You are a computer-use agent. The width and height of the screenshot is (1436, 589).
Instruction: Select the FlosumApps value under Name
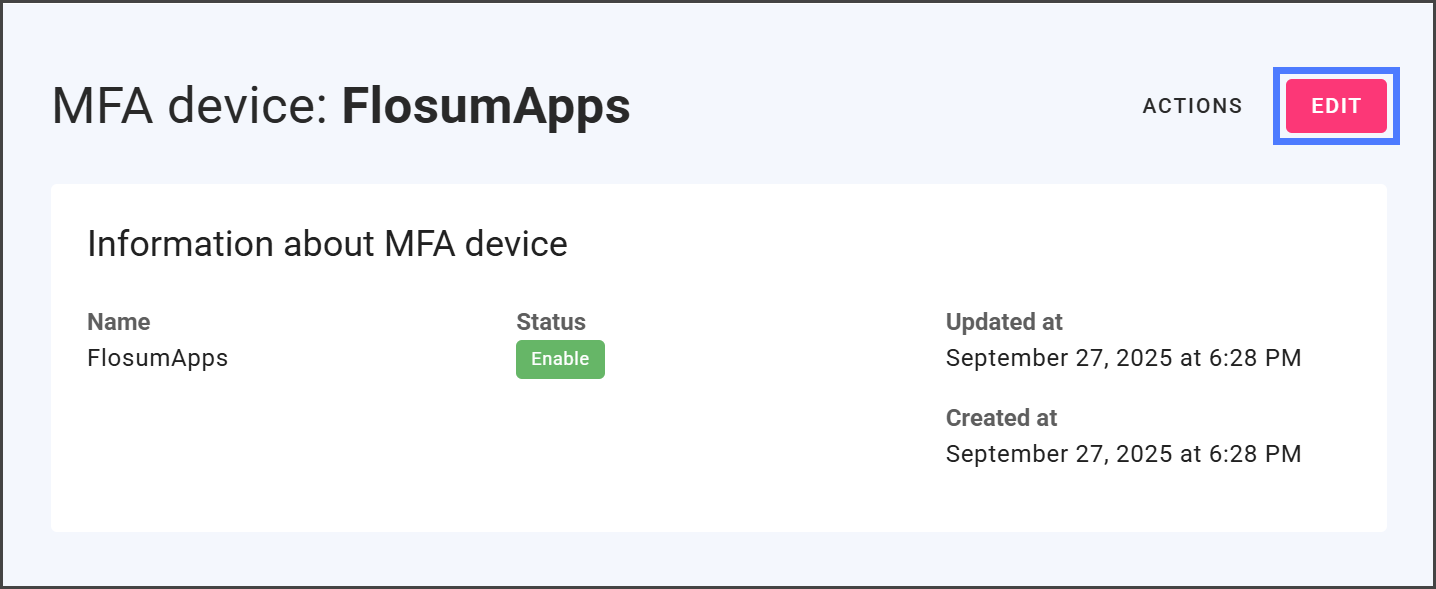(x=158, y=358)
